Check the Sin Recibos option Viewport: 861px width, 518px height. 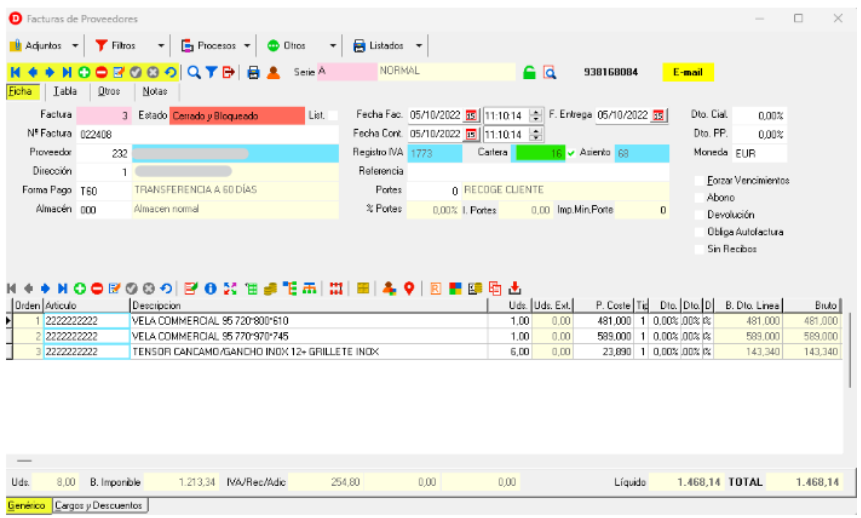click(x=699, y=249)
